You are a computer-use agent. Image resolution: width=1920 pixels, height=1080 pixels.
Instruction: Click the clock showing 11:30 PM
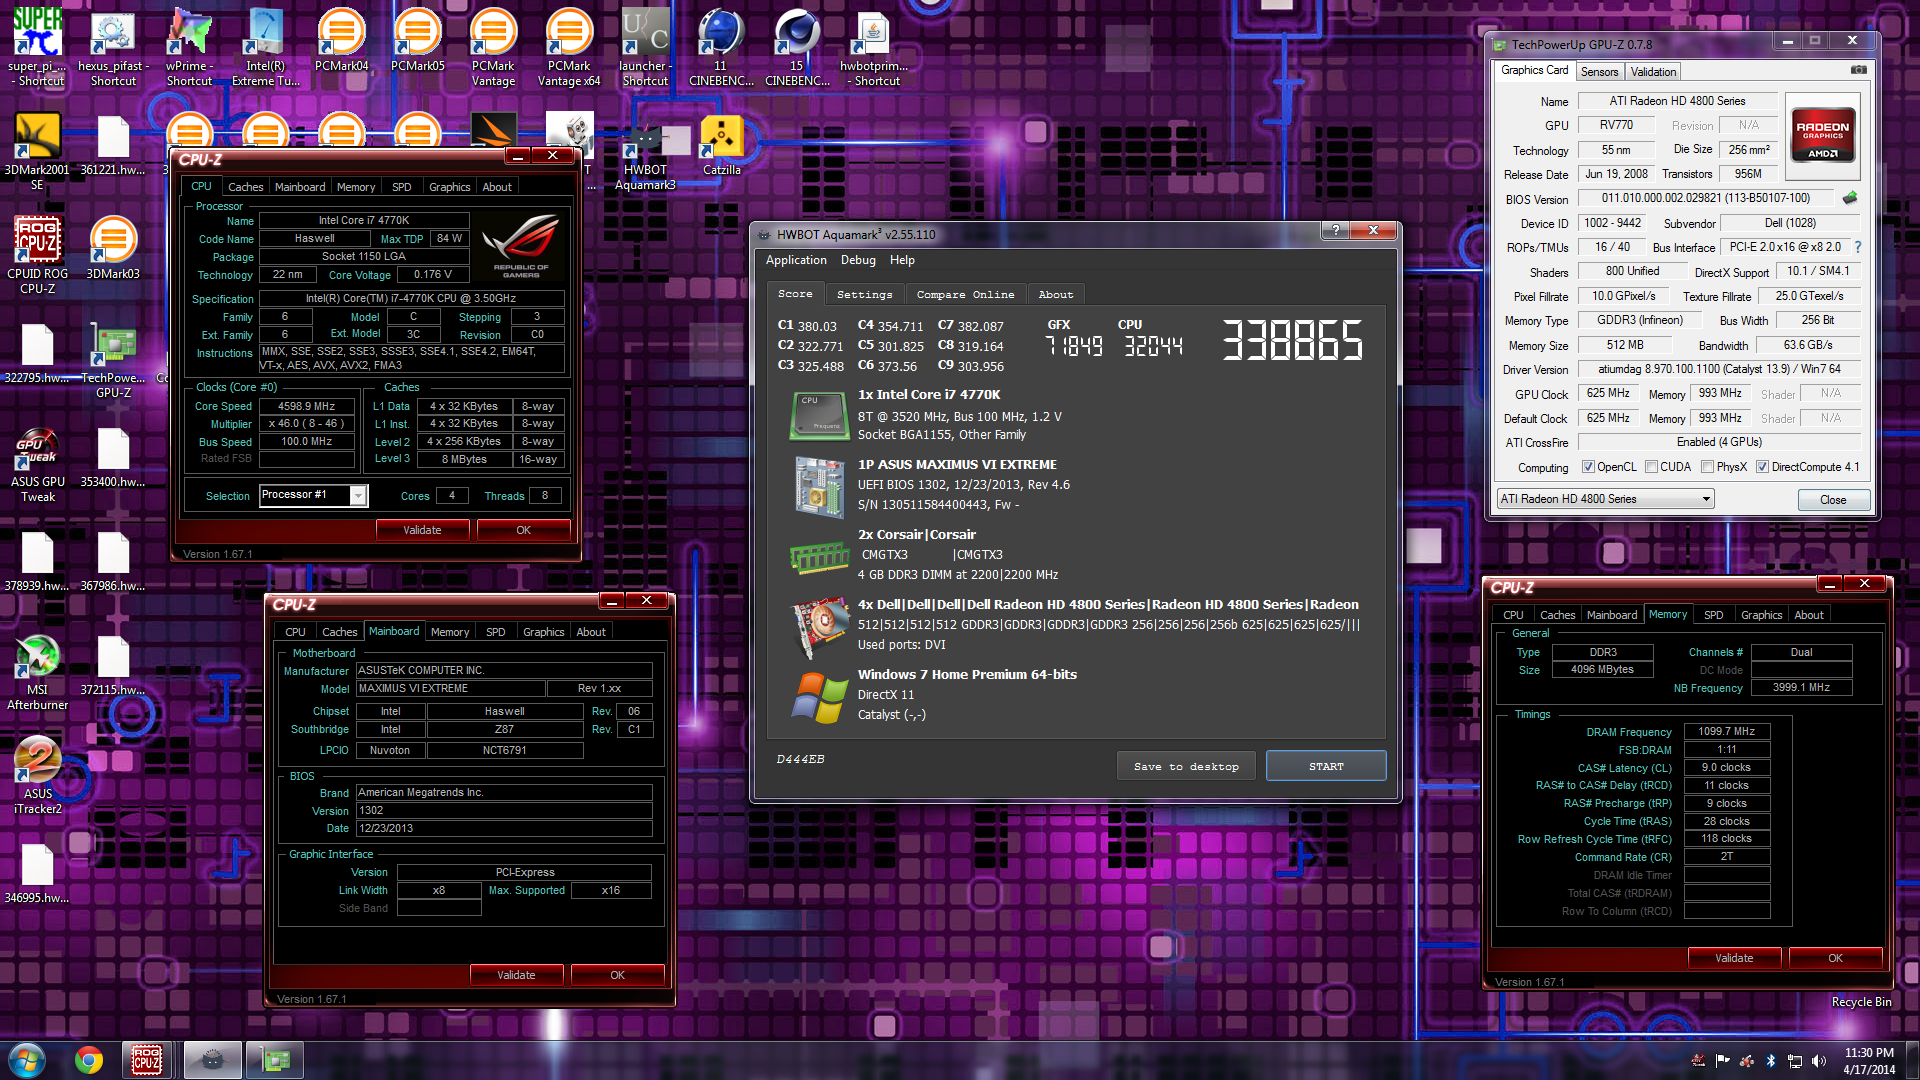point(1869,1053)
